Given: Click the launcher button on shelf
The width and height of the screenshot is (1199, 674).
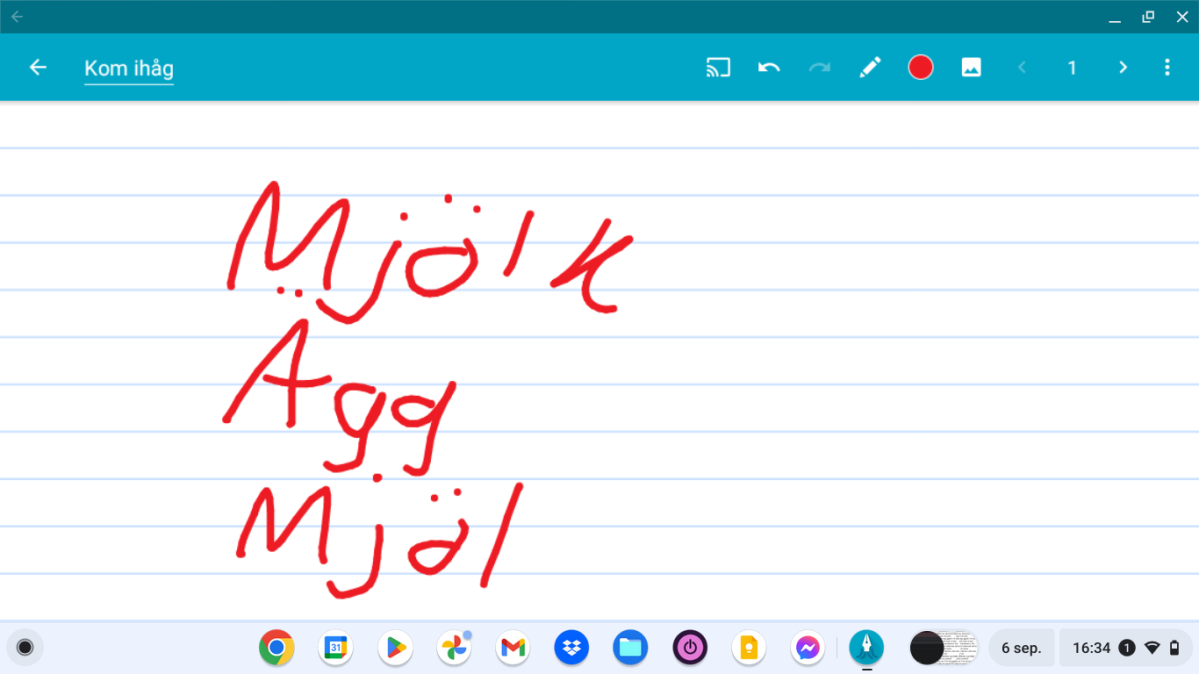Looking at the screenshot, I should [25, 648].
